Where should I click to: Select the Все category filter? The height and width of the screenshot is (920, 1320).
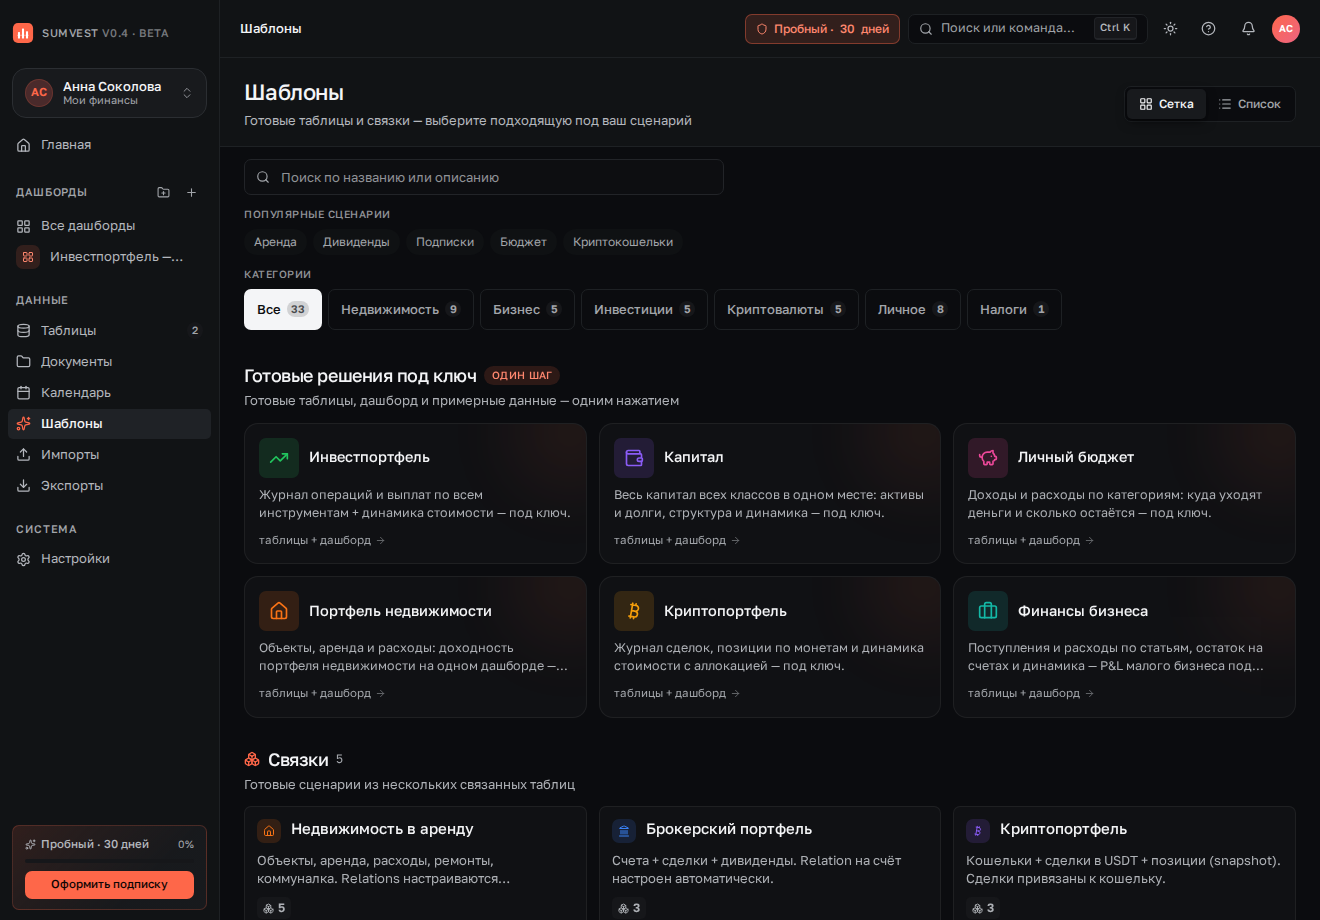coord(283,310)
